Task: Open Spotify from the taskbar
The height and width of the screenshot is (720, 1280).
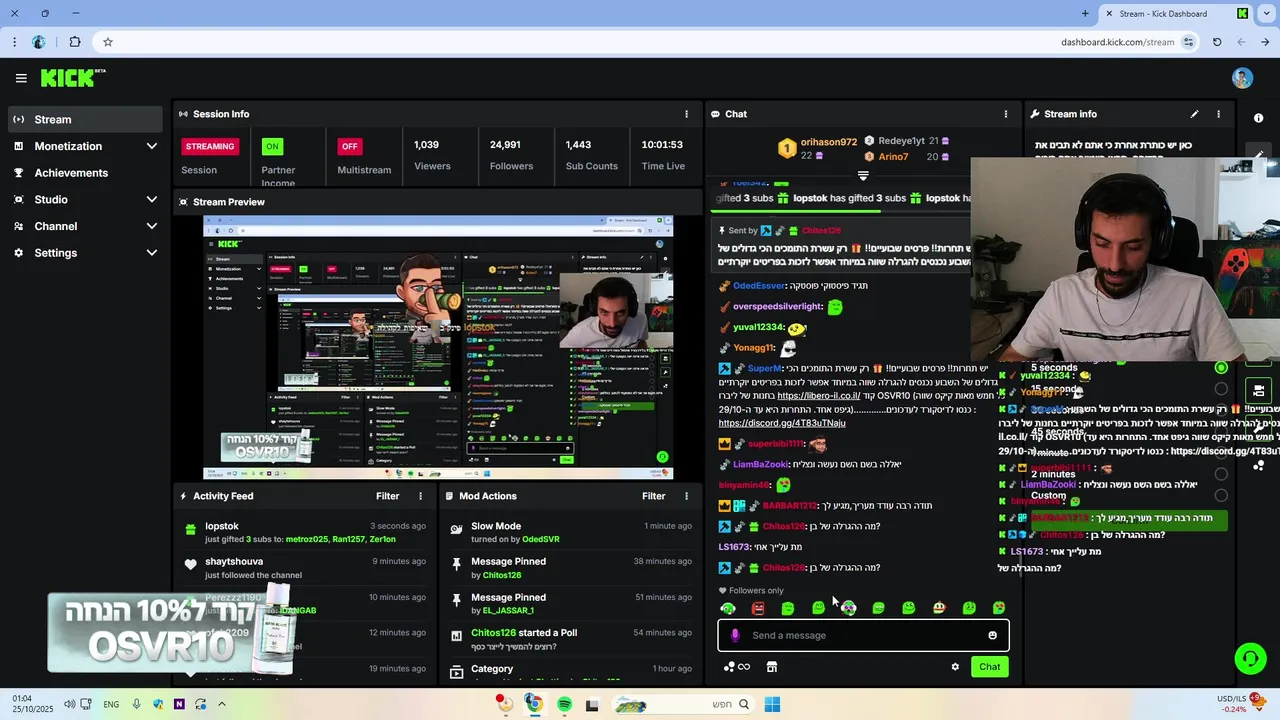Action: tap(564, 704)
